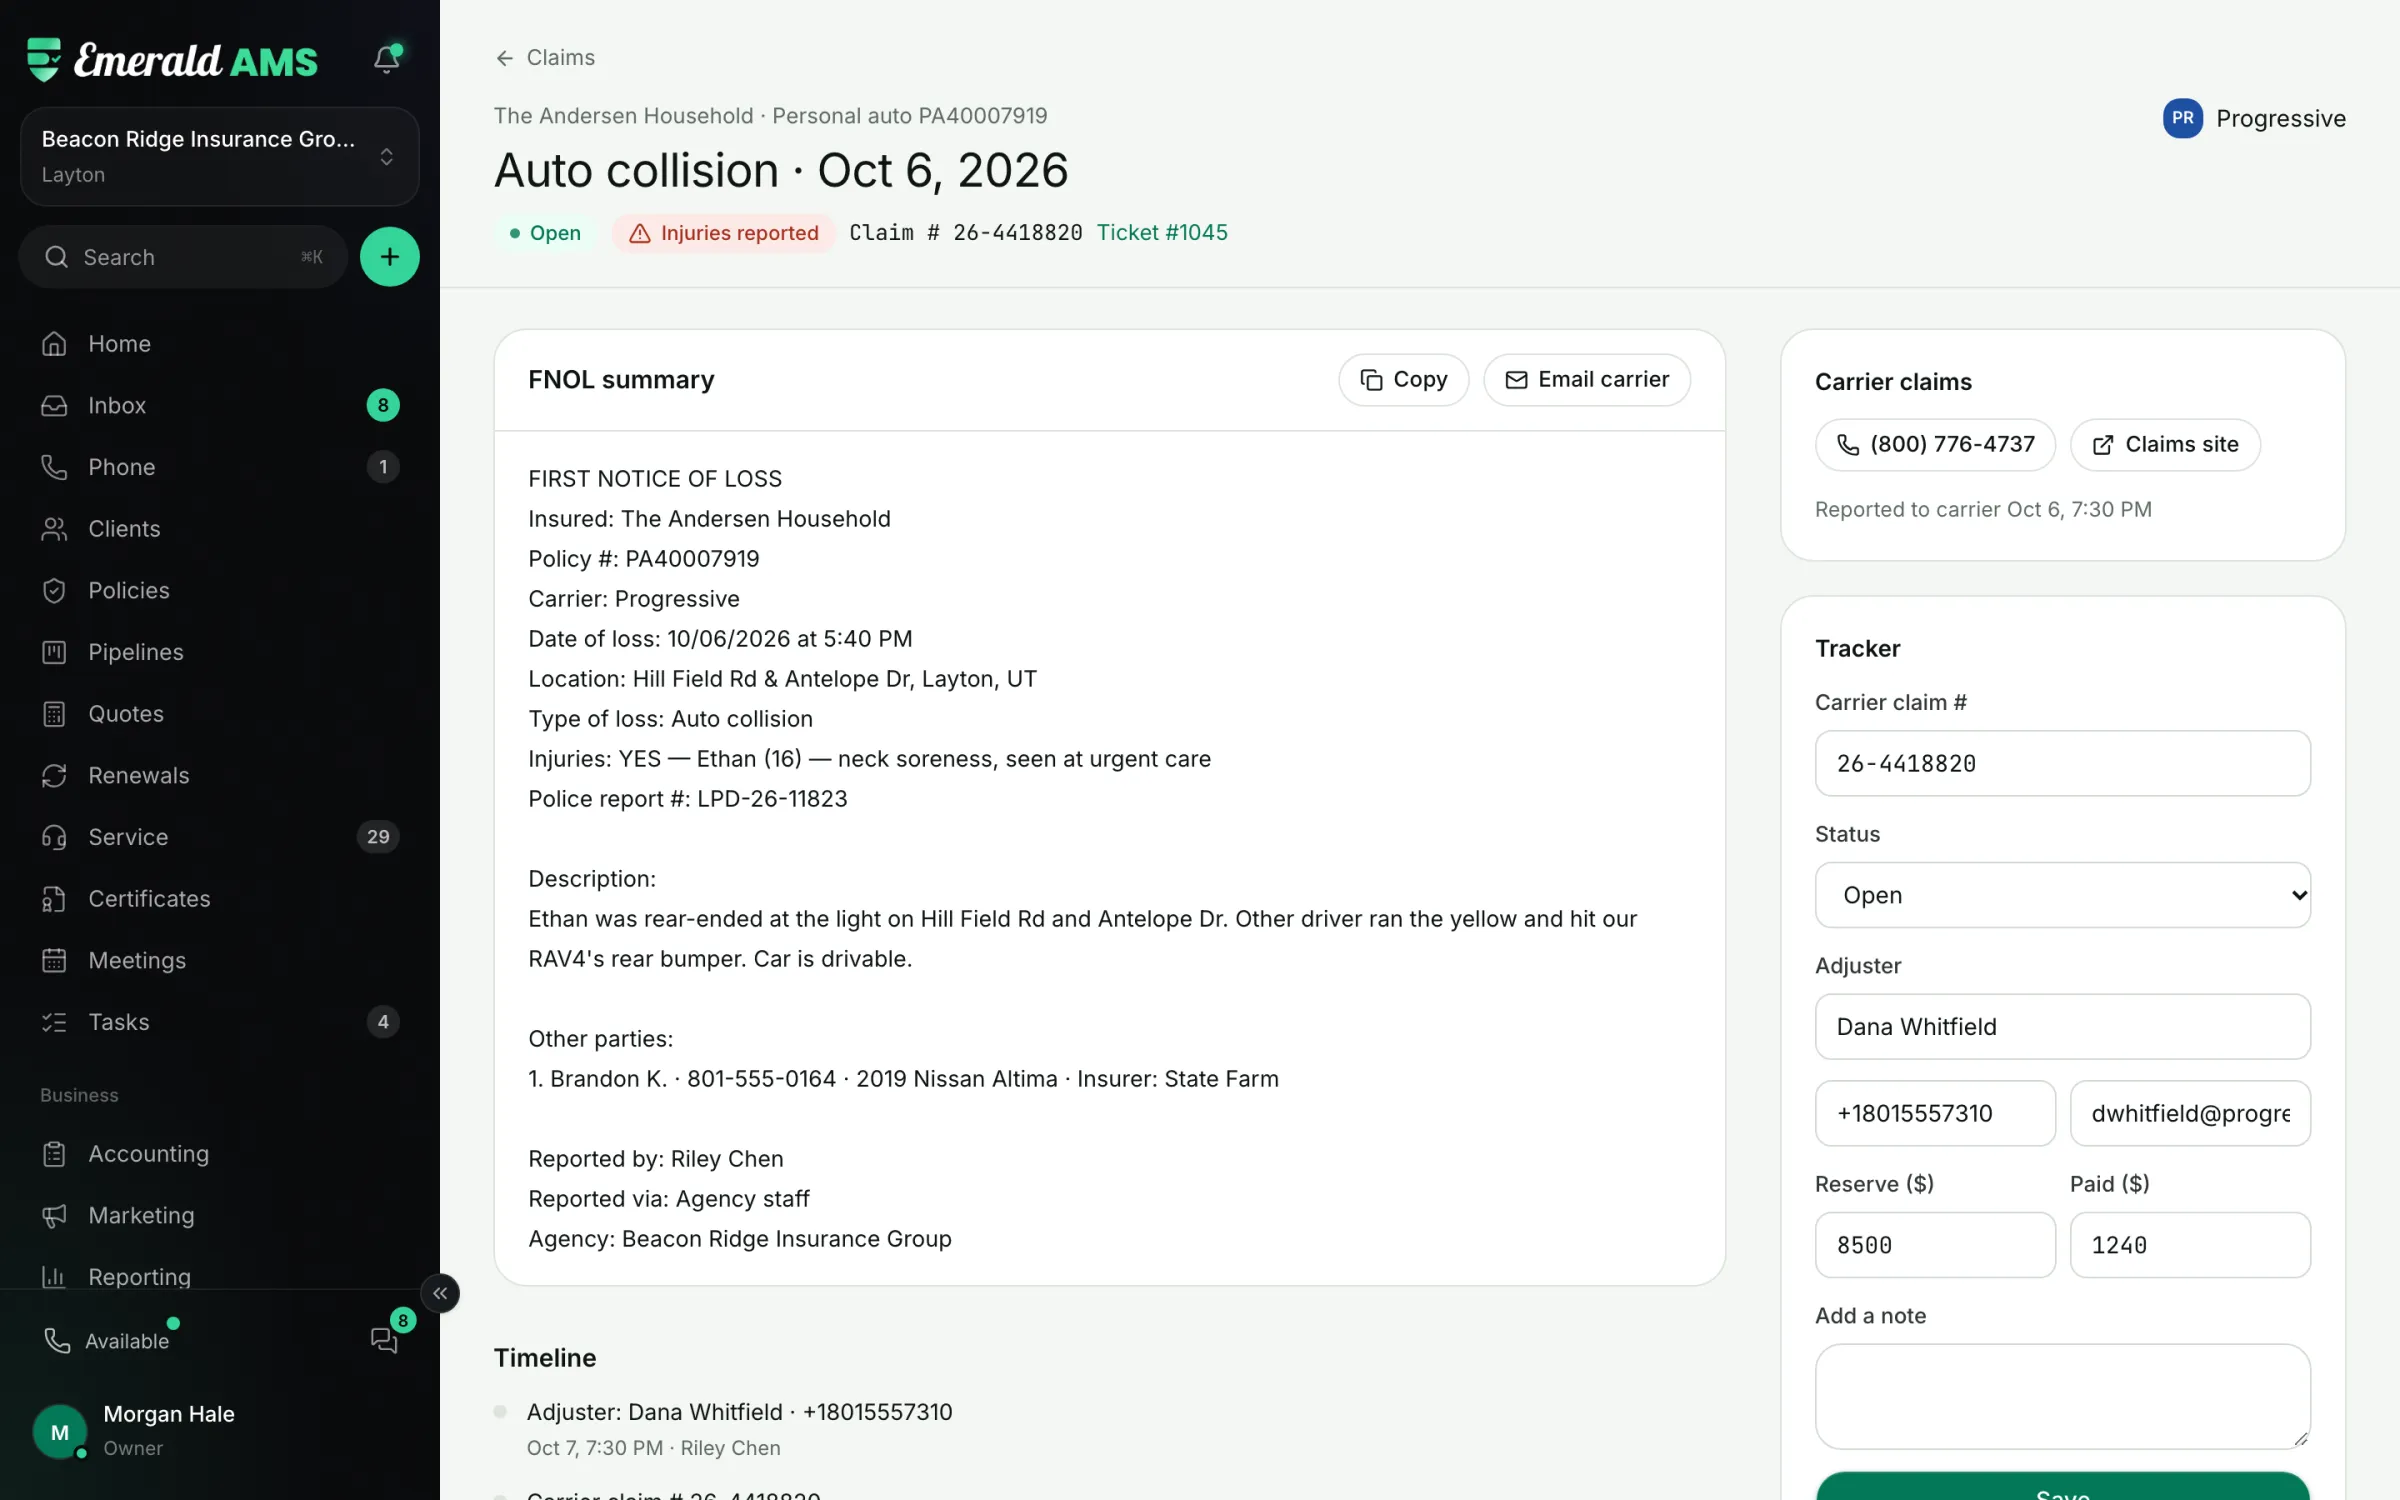Click the Injuries reported badge
The image size is (2400, 1500).
pyautogui.click(x=723, y=233)
